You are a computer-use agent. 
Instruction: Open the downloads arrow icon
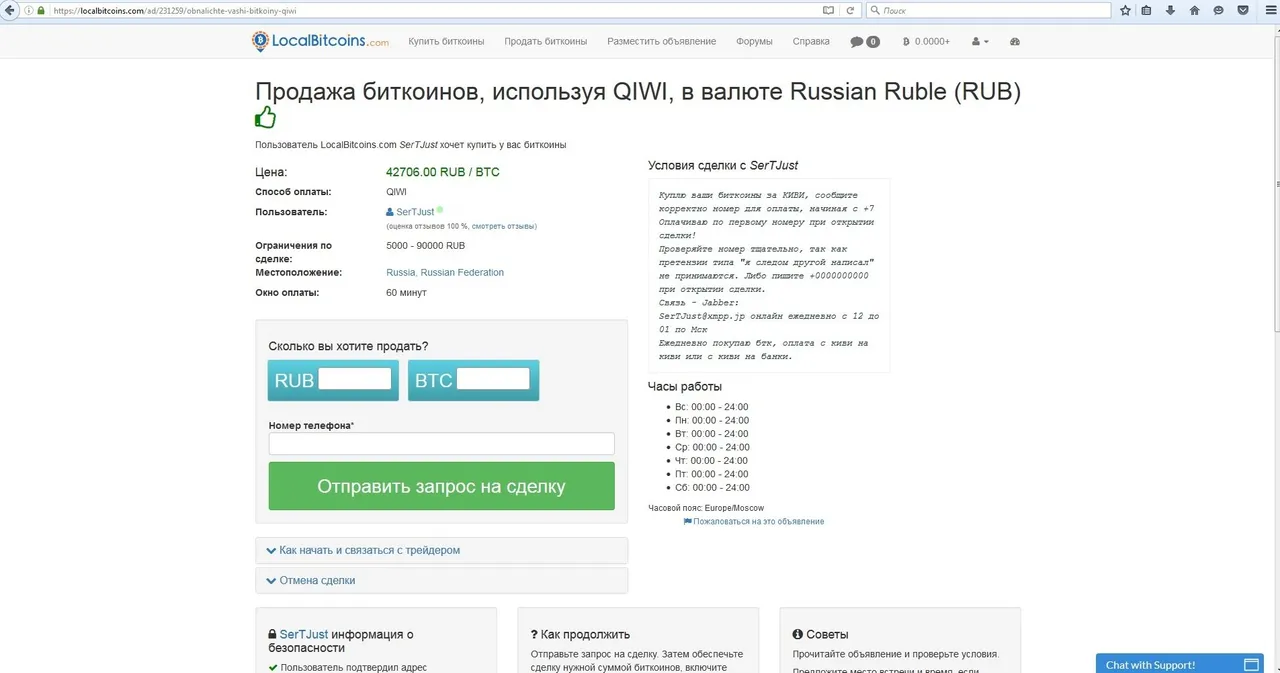1170,10
